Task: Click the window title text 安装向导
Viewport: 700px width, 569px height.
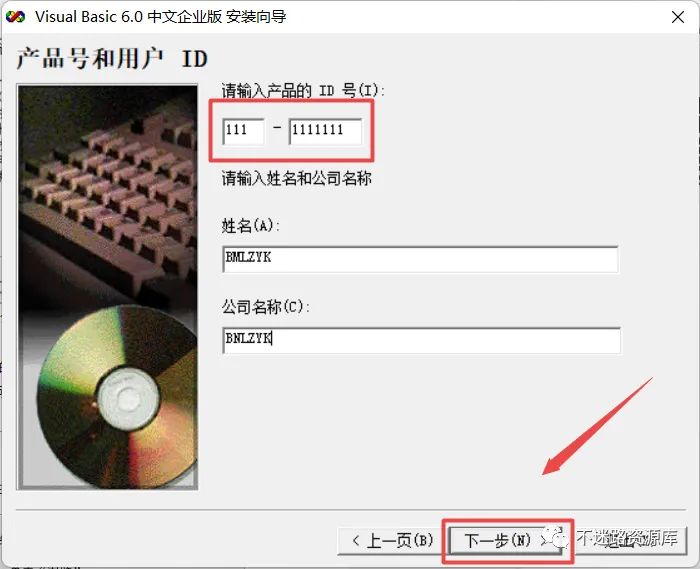Action: [x=256, y=17]
